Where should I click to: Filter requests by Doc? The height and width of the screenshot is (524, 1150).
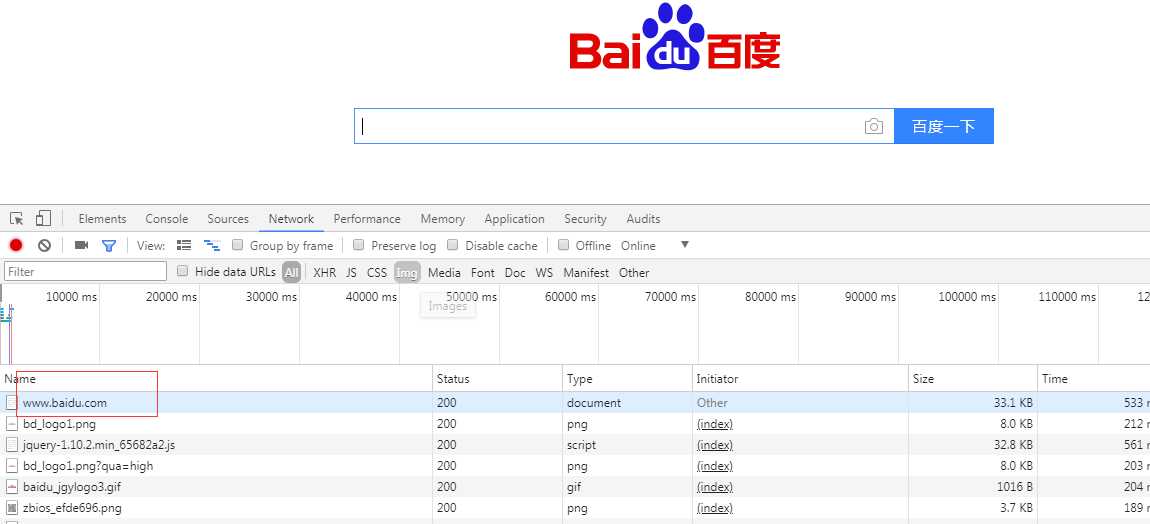(515, 272)
